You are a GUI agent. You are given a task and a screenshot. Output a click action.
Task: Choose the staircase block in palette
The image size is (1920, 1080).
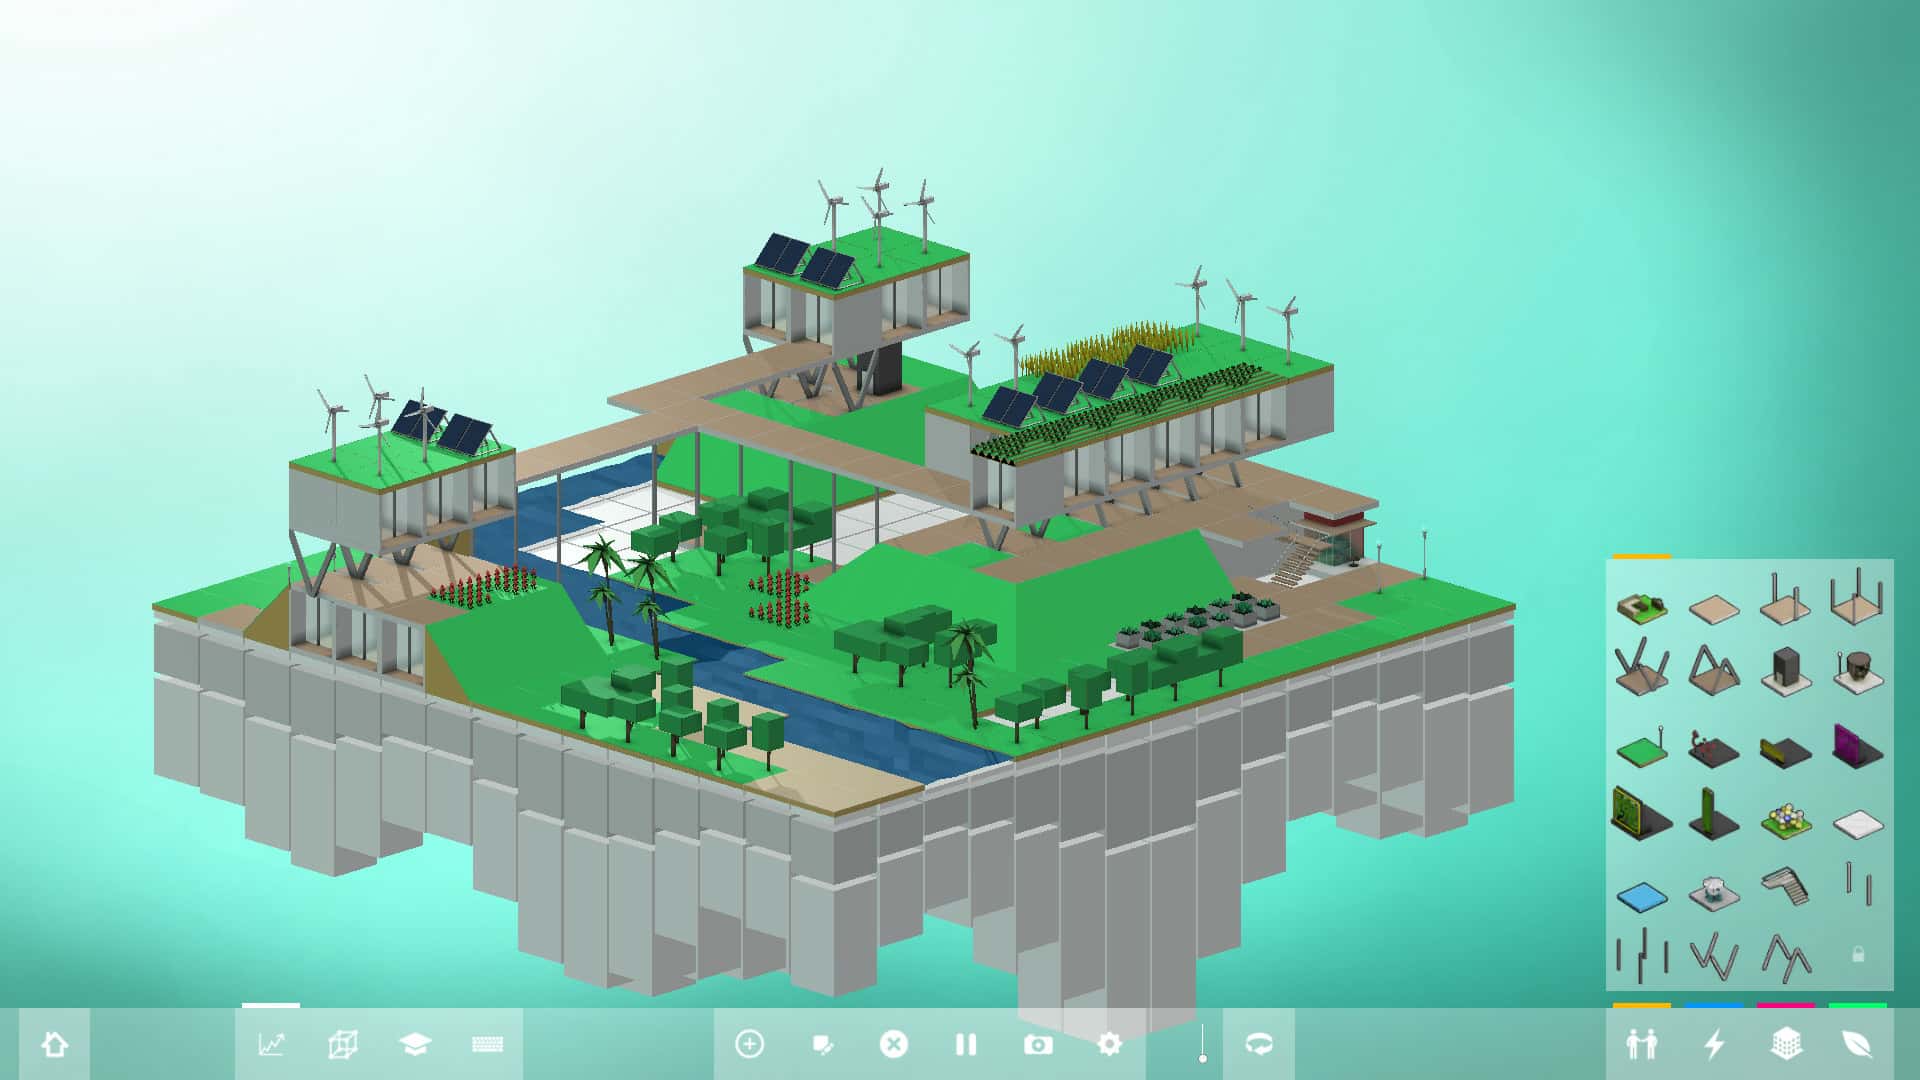(1786, 886)
